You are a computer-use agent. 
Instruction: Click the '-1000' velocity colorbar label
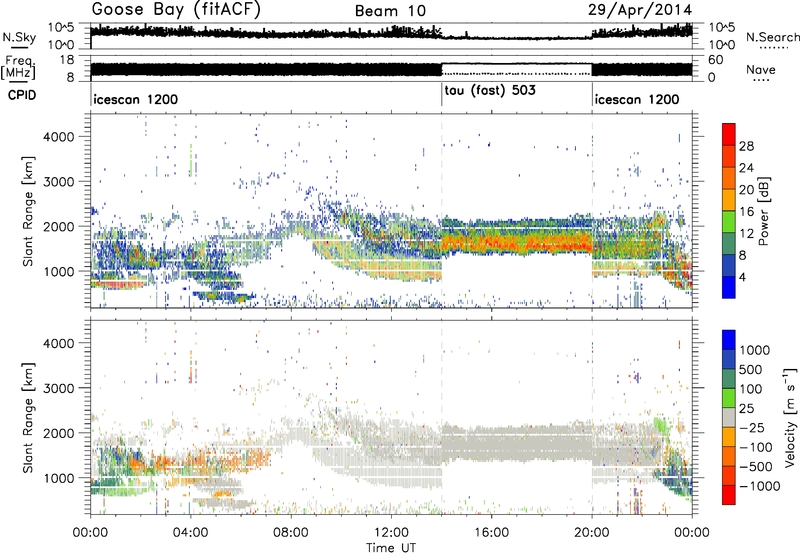[760, 486]
